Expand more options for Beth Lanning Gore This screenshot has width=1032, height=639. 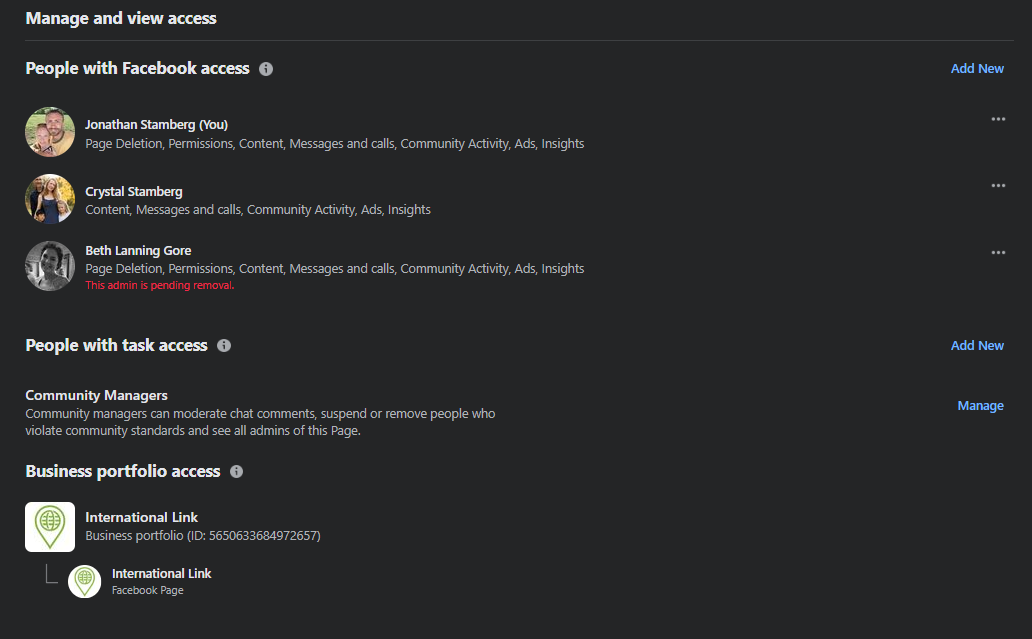coord(998,253)
